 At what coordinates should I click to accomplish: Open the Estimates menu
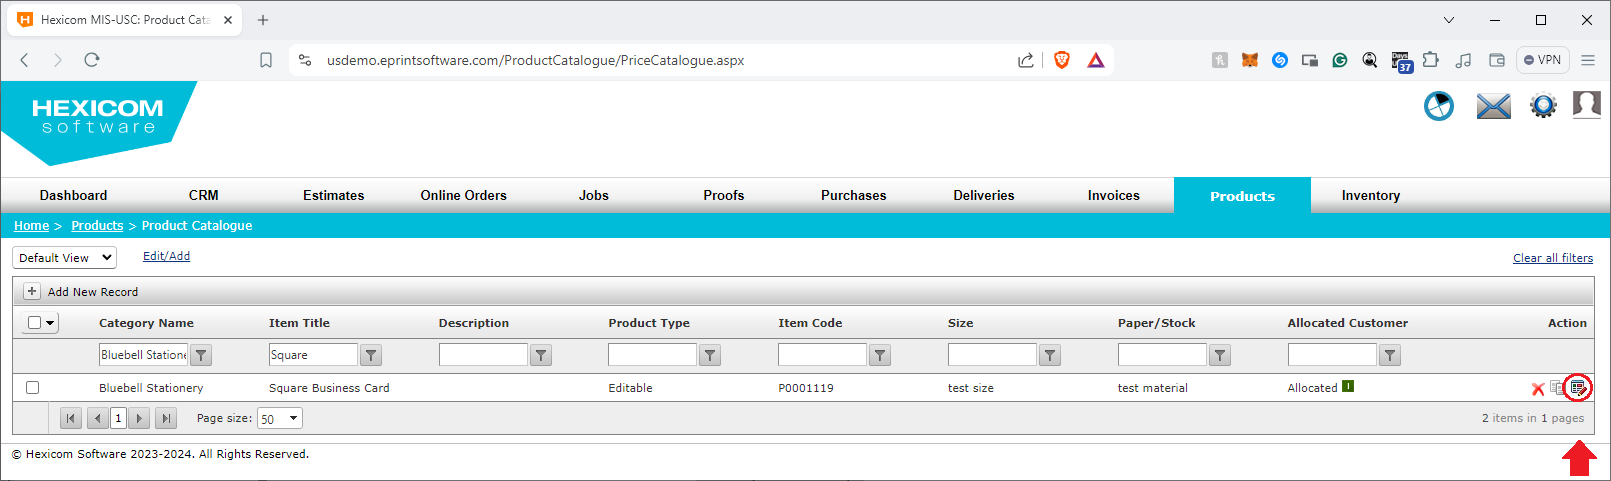334,195
